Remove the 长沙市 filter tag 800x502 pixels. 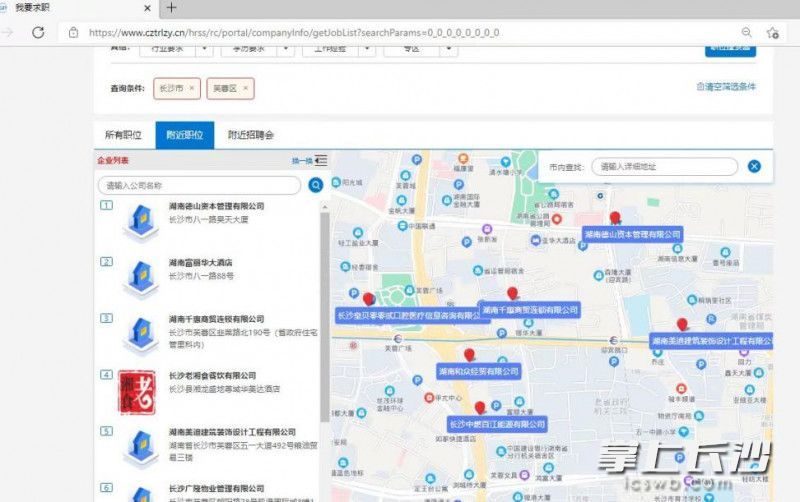192,88
